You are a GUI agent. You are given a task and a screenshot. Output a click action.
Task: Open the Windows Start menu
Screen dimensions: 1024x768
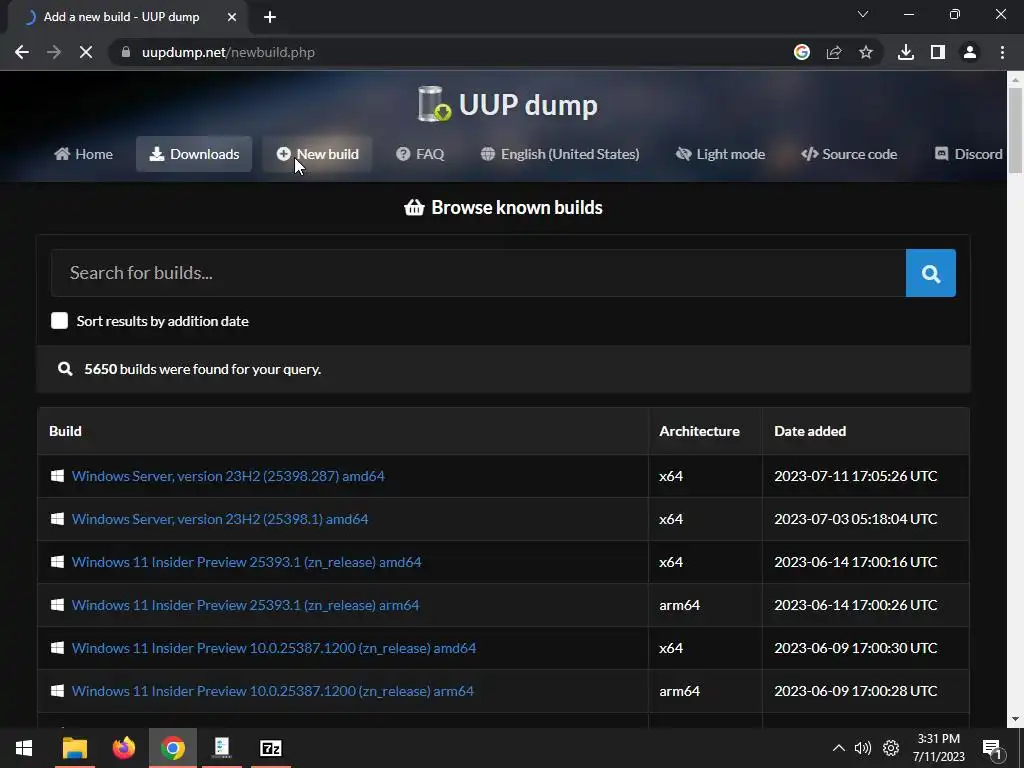24,748
